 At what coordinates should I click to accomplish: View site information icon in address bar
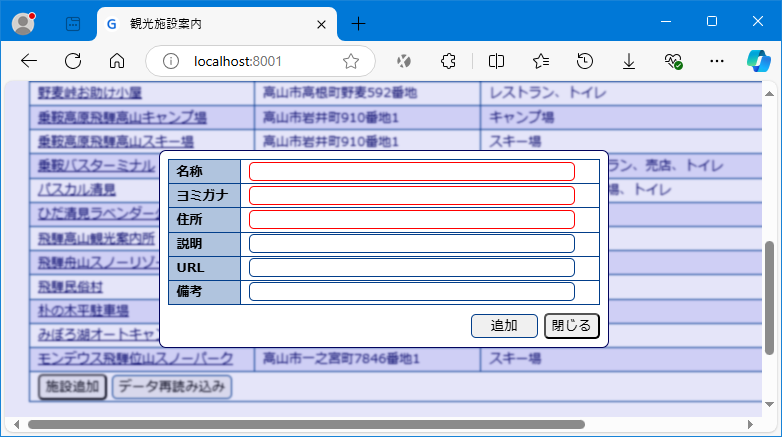tap(171, 61)
